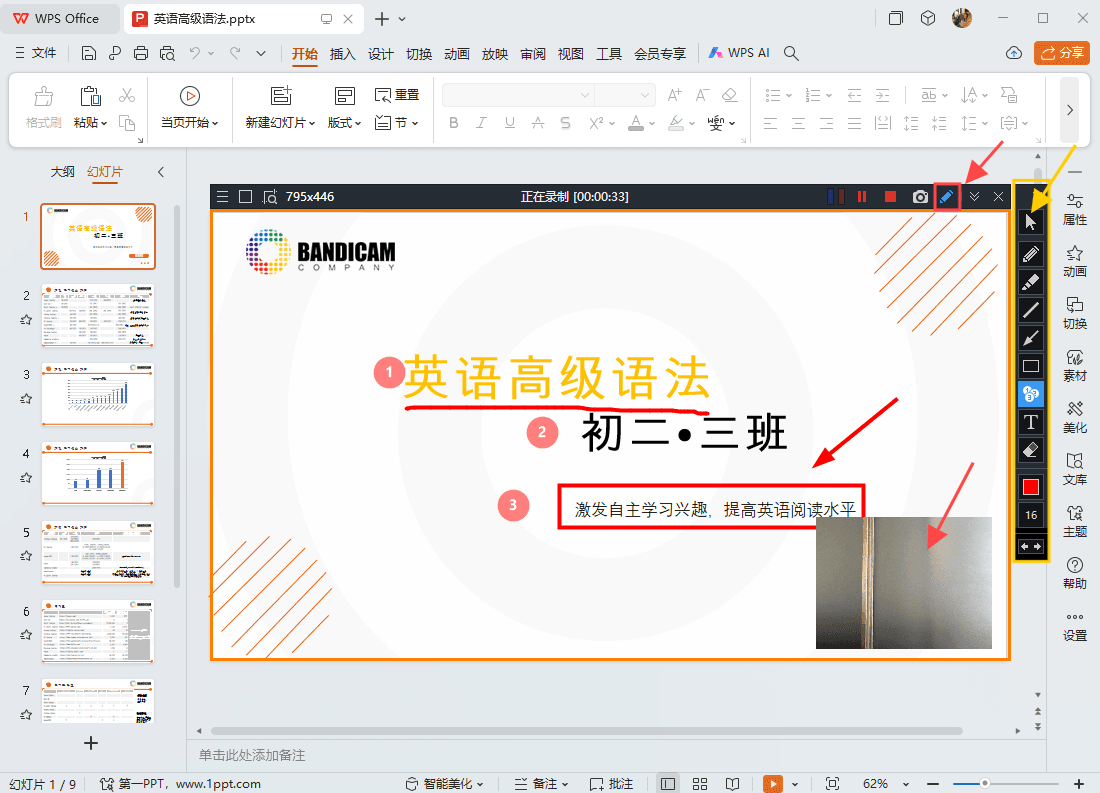This screenshot has width=1100, height=793.
Task: Toggle bold formatting in the ribbon
Action: 454,122
